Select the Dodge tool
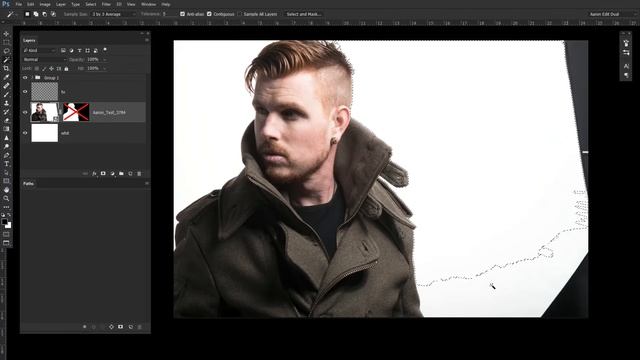The width and height of the screenshot is (640, 360). [x=6, y=146]
